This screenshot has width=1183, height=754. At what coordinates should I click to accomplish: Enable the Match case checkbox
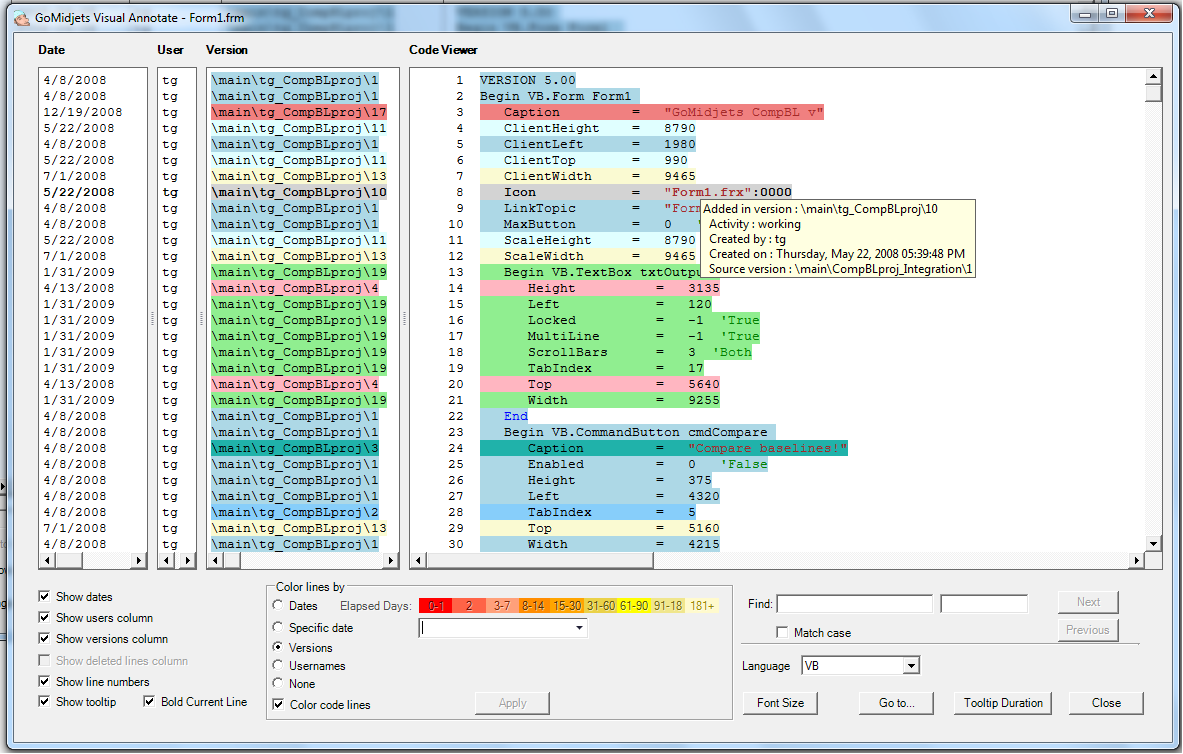pyautogui.click(x=783, y=633)
